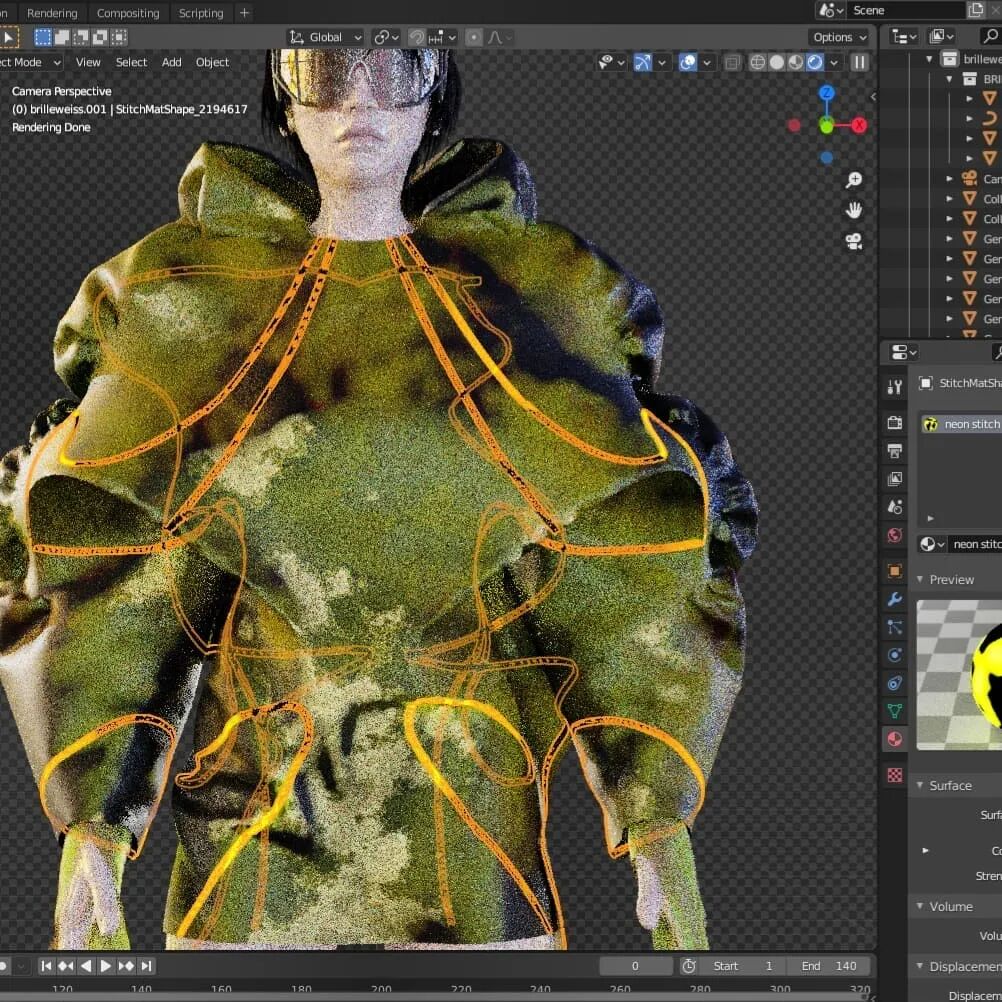Choose subtract selection mode icon
The image size is (1002, 1002).
pos(81,38)
